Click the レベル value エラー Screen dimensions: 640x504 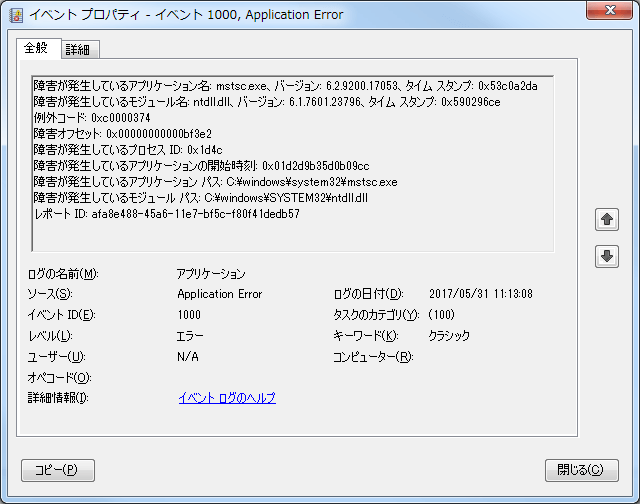point(190,336)
